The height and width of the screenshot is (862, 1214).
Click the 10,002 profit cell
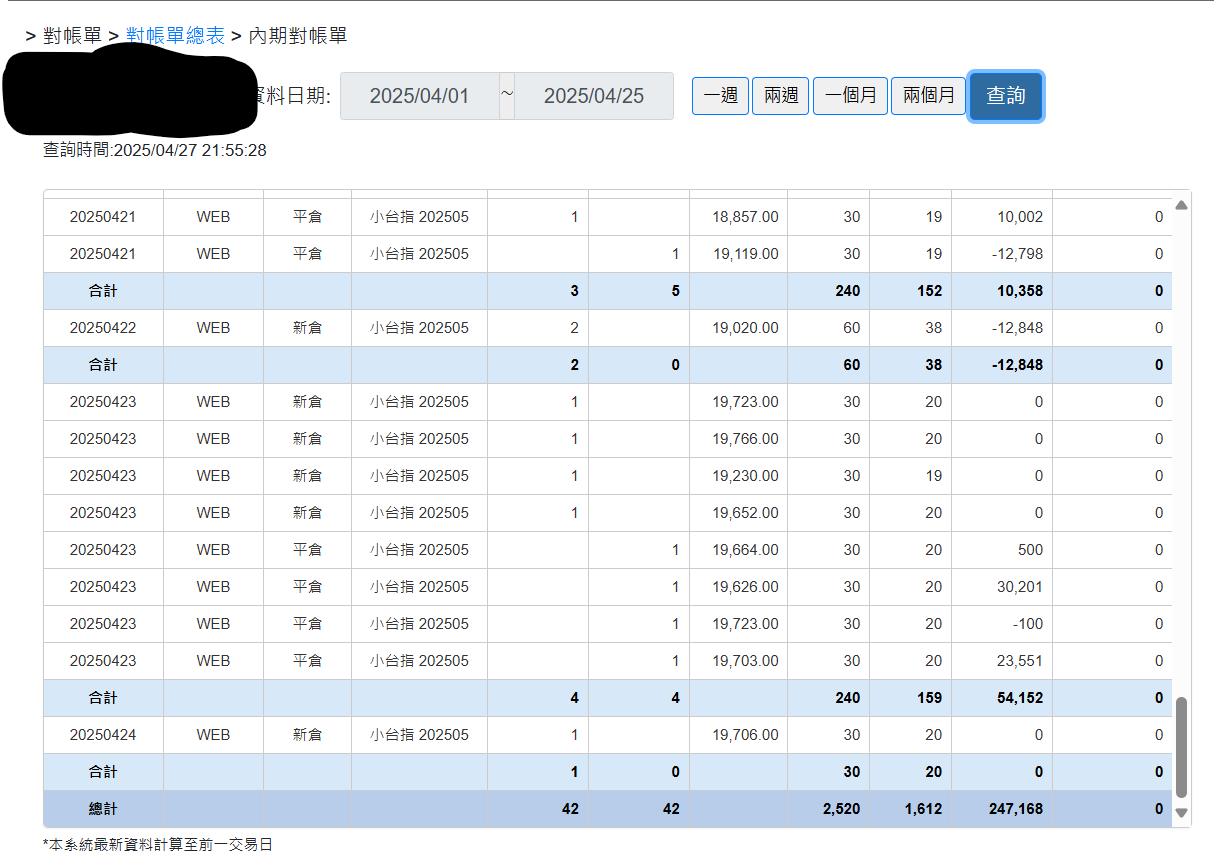tap(1002, 217)
